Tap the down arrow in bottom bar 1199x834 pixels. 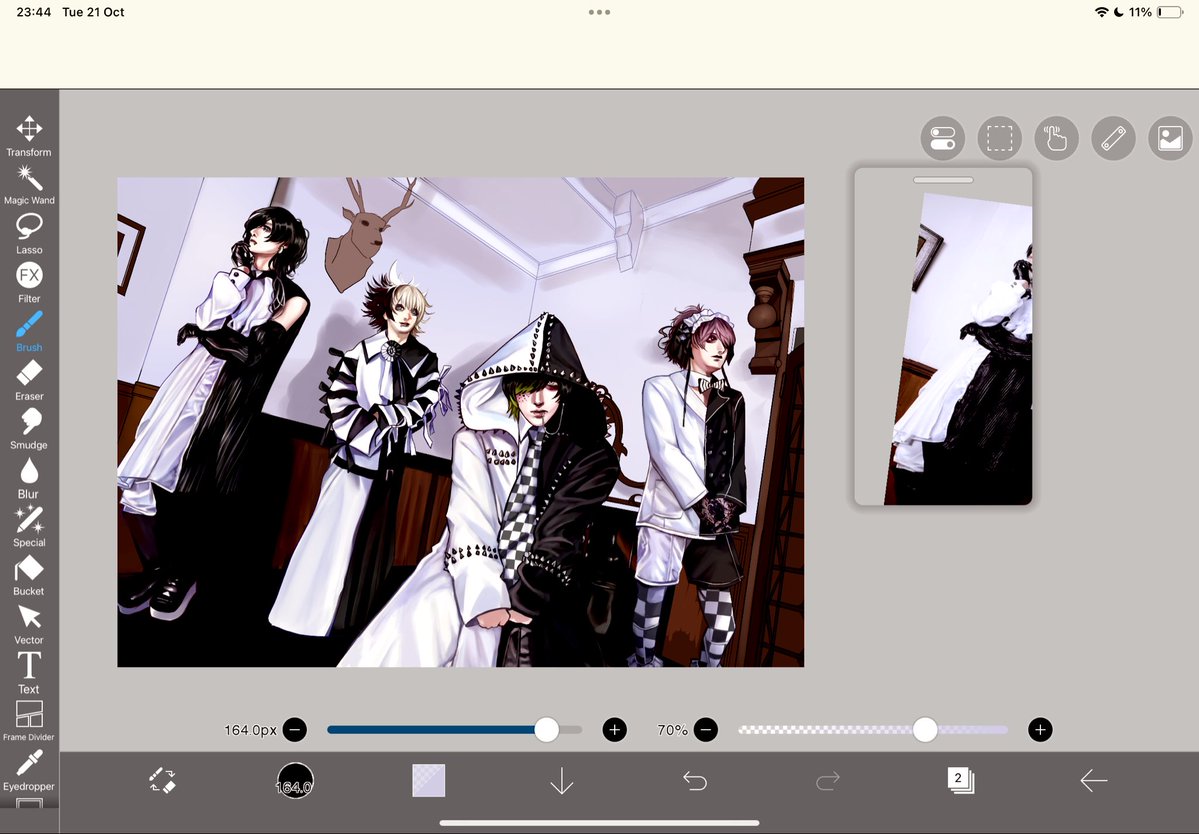tap(562, 780)
